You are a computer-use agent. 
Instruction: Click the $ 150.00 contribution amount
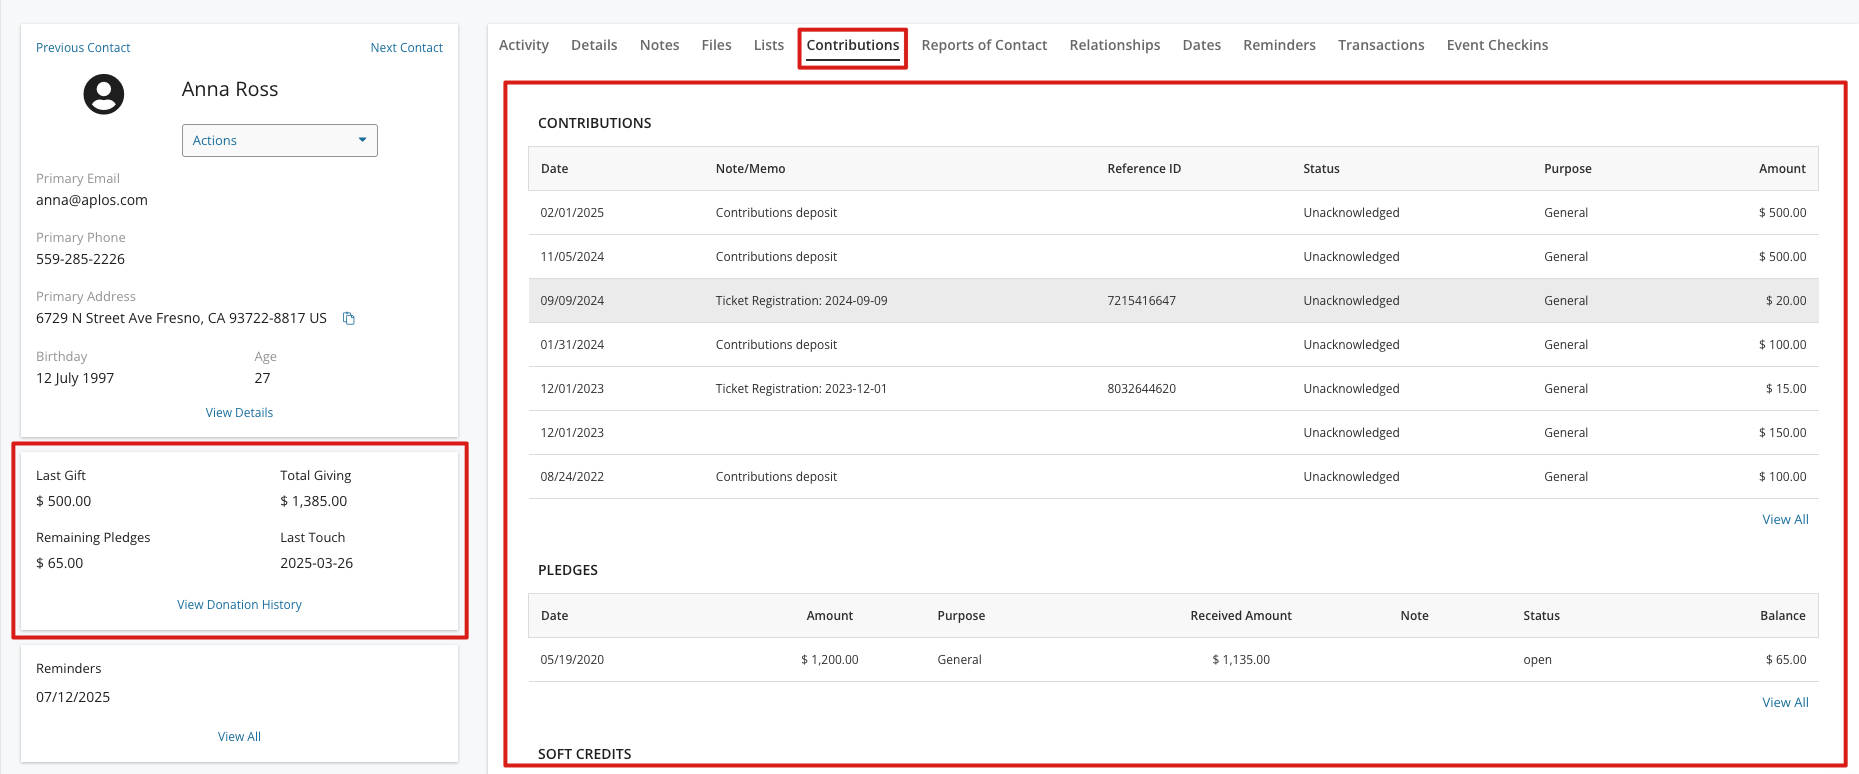[1782, 433]
